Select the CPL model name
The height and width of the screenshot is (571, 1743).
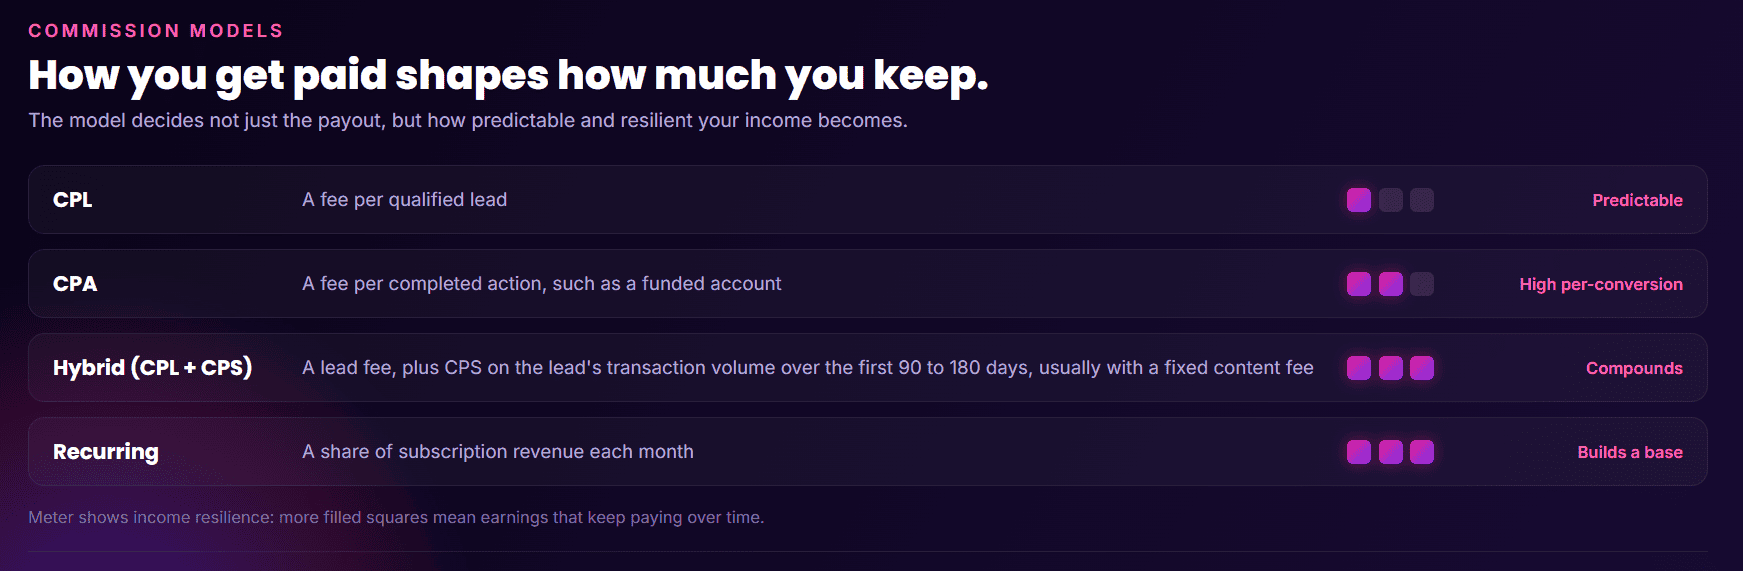point(72,200)
